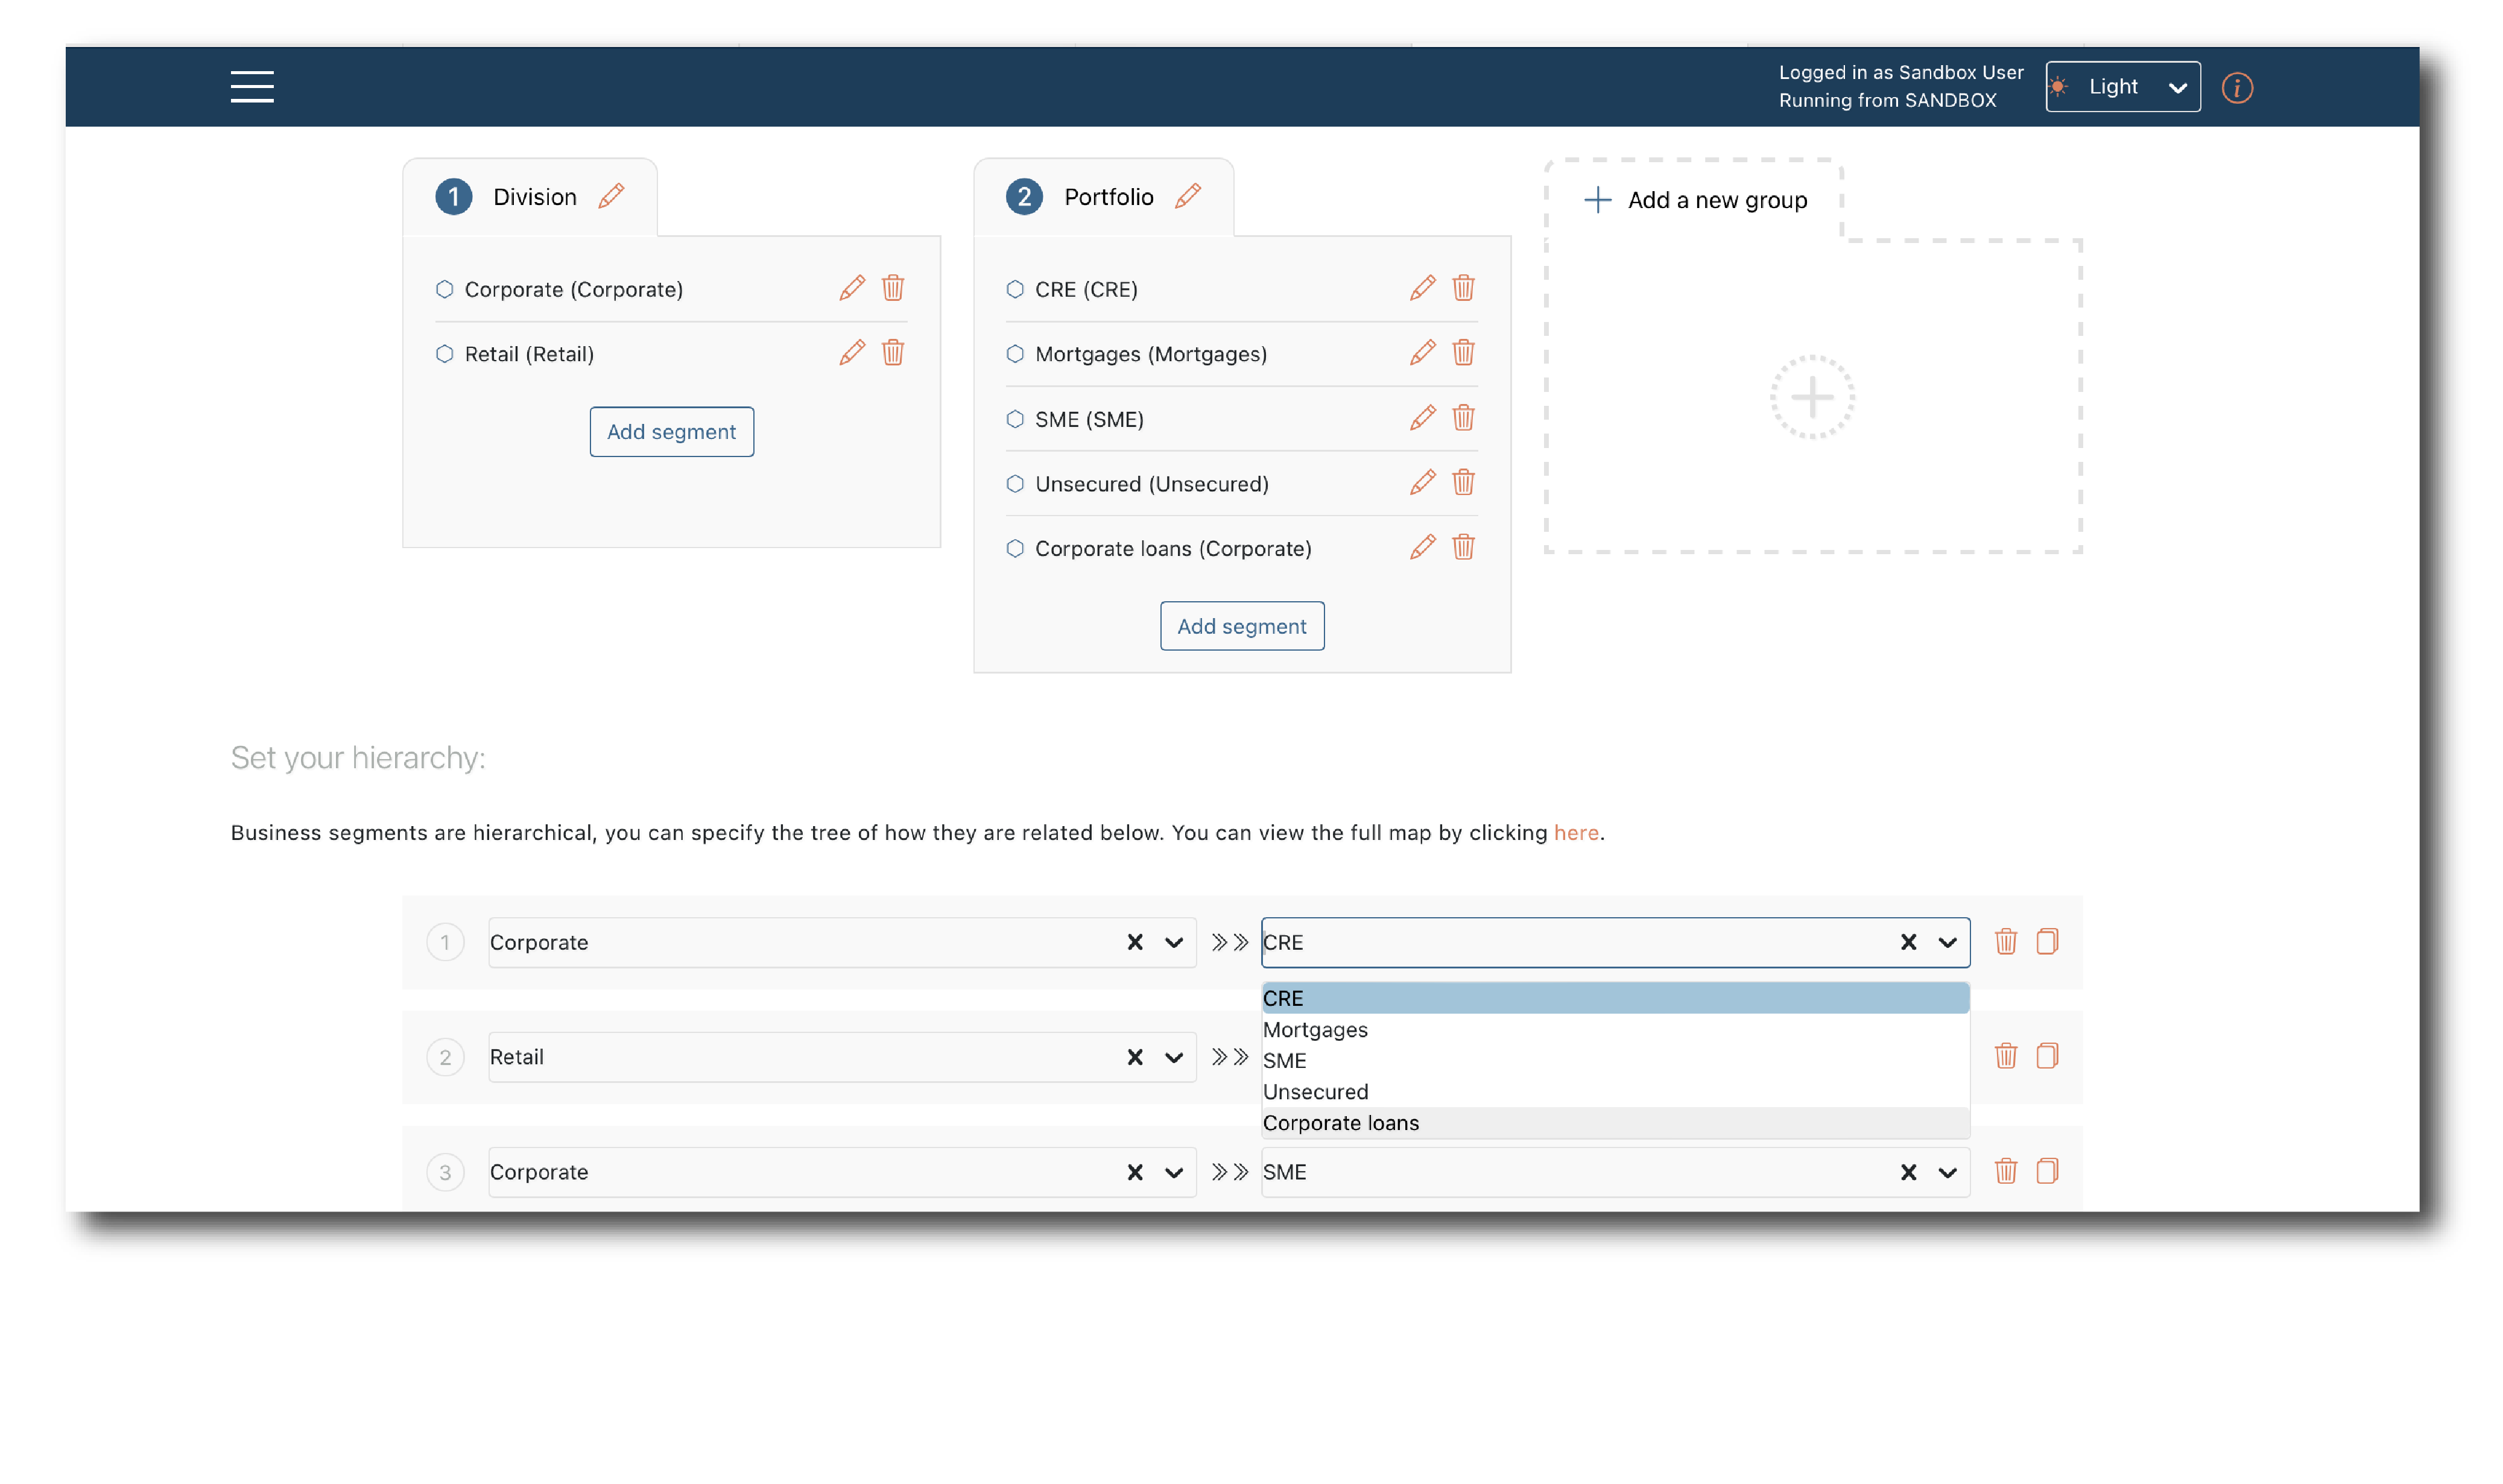Click Add a new group
Screen dimensions: 2503x1484
coord(1697,200)
